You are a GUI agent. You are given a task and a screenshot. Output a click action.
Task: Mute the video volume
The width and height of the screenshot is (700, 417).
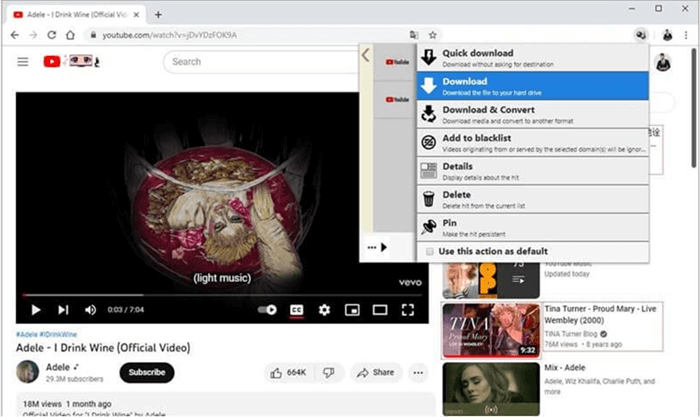click(90, 310)
